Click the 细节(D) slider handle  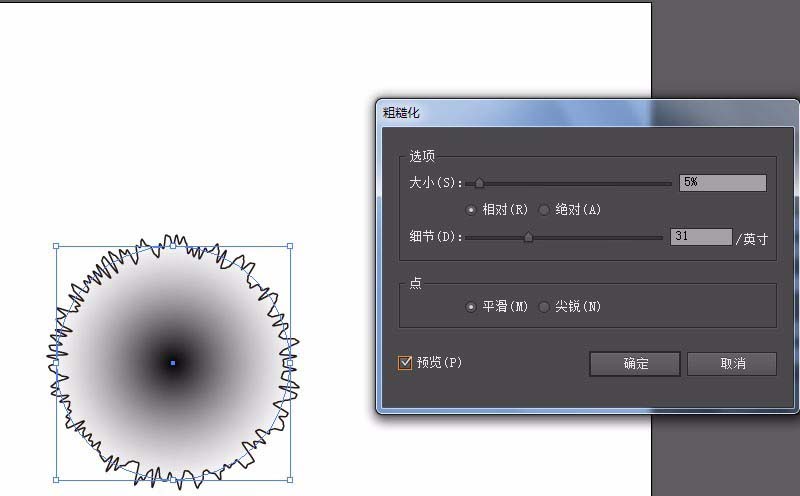(529, 237)
